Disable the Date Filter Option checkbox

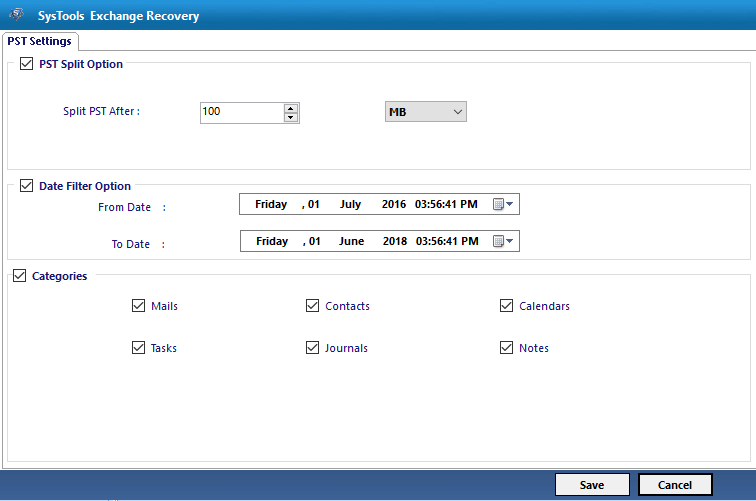point(26,186)
